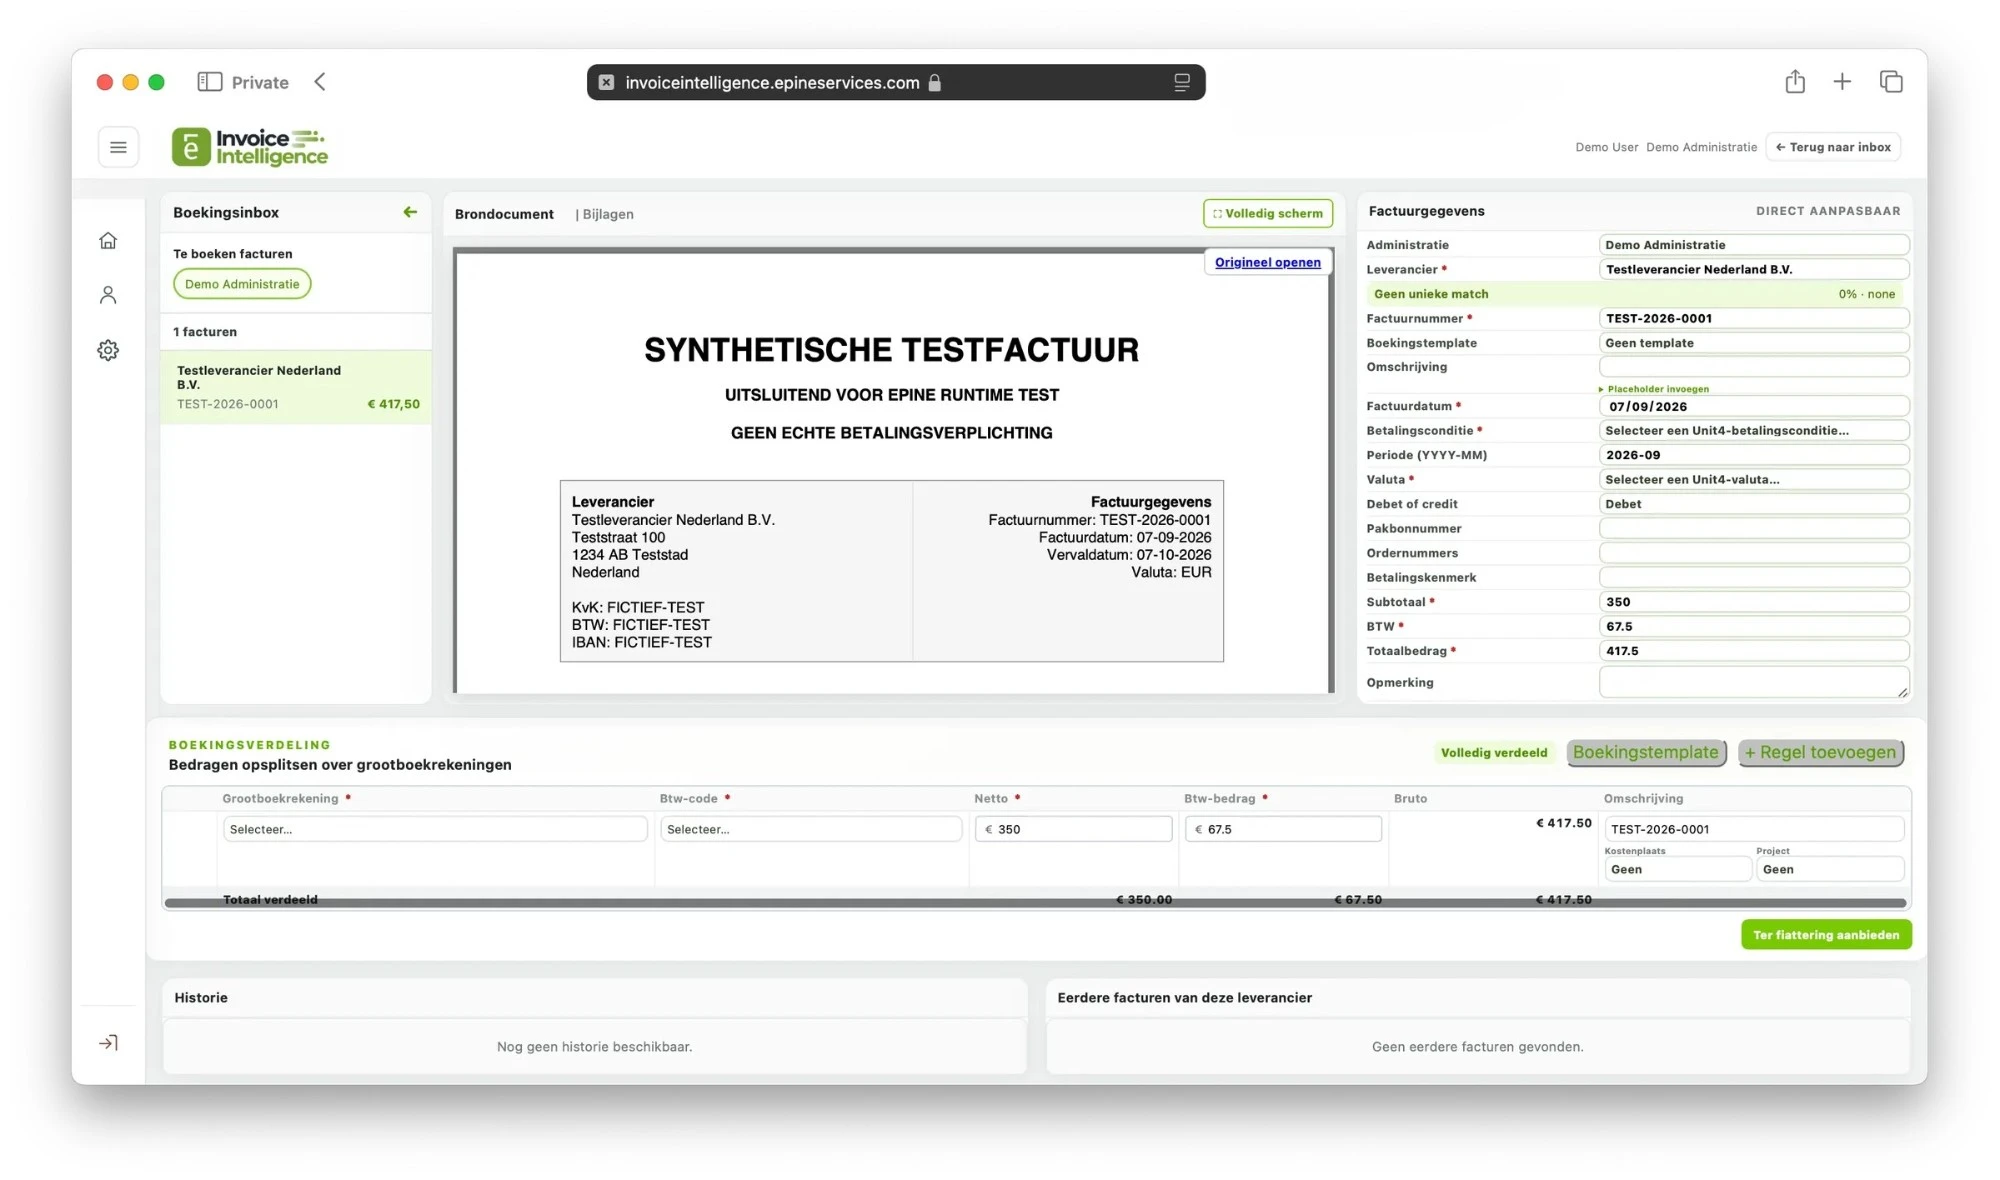Show Safari tab overview icon
This screenshot has height=1180, width=2000.
[1890, 82]
